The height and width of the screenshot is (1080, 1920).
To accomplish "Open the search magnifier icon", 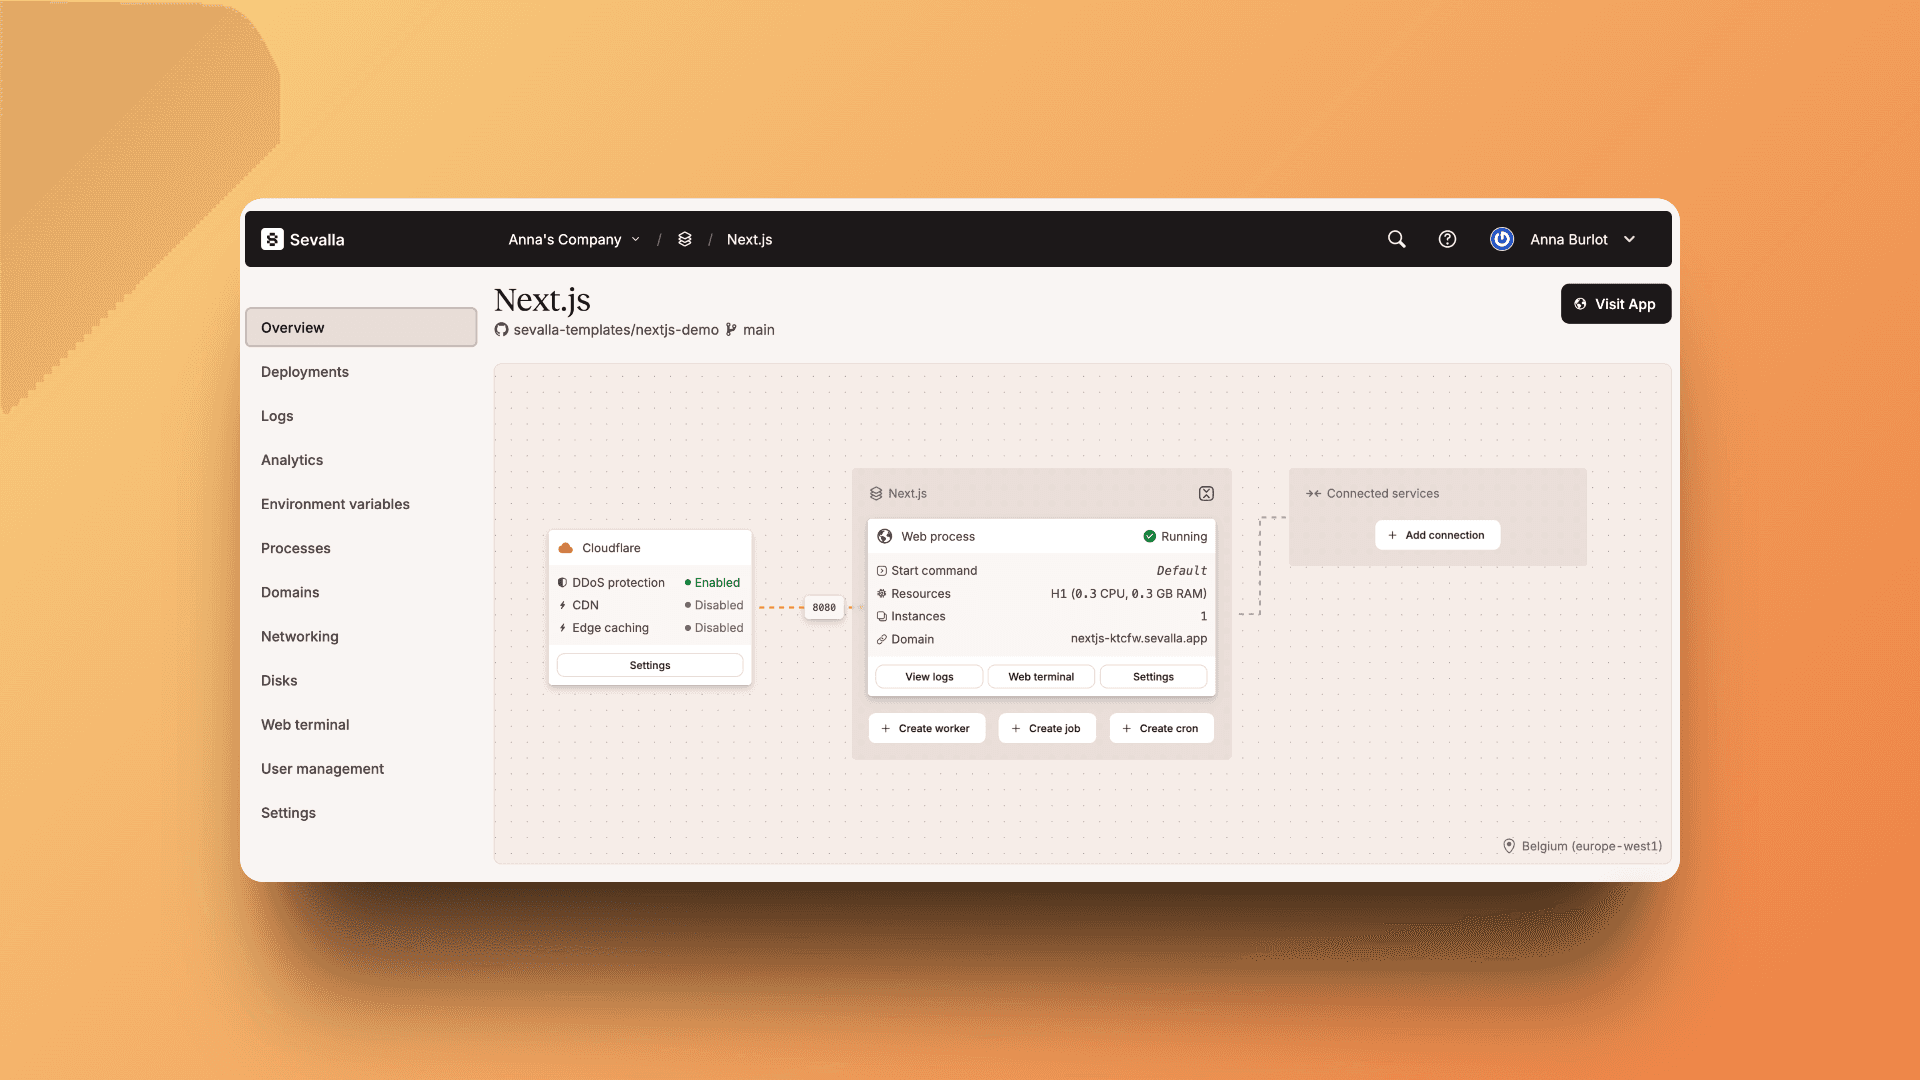I will [x=1397, y=239].
